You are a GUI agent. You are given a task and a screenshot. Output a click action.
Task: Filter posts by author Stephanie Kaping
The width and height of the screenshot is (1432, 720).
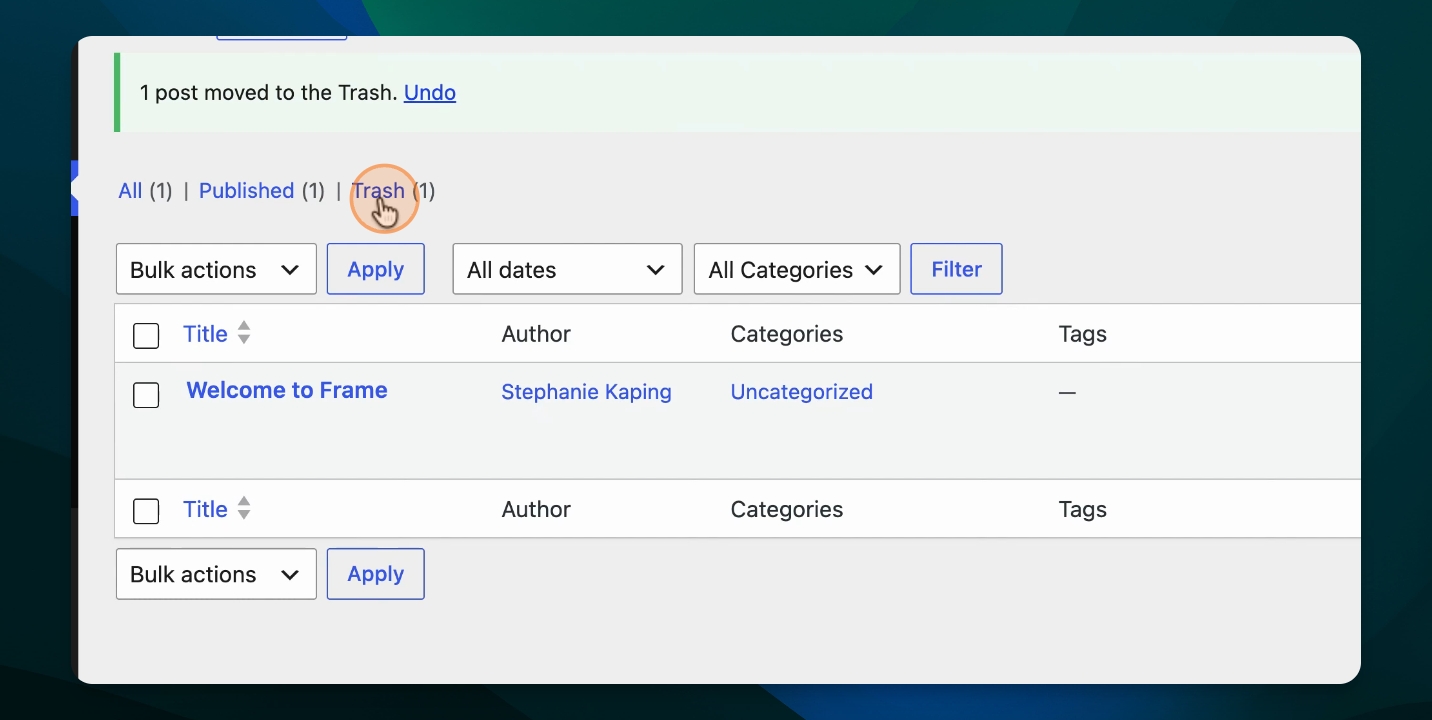[x=586, y=392]
